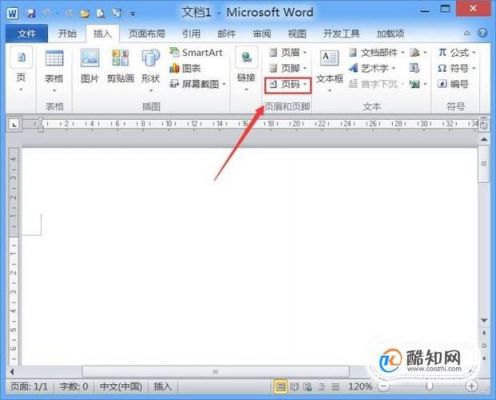This screenshot has width=496, height=400.
Task: Insert a 图表 (Chart)
Action: click(x=185, y=68)
